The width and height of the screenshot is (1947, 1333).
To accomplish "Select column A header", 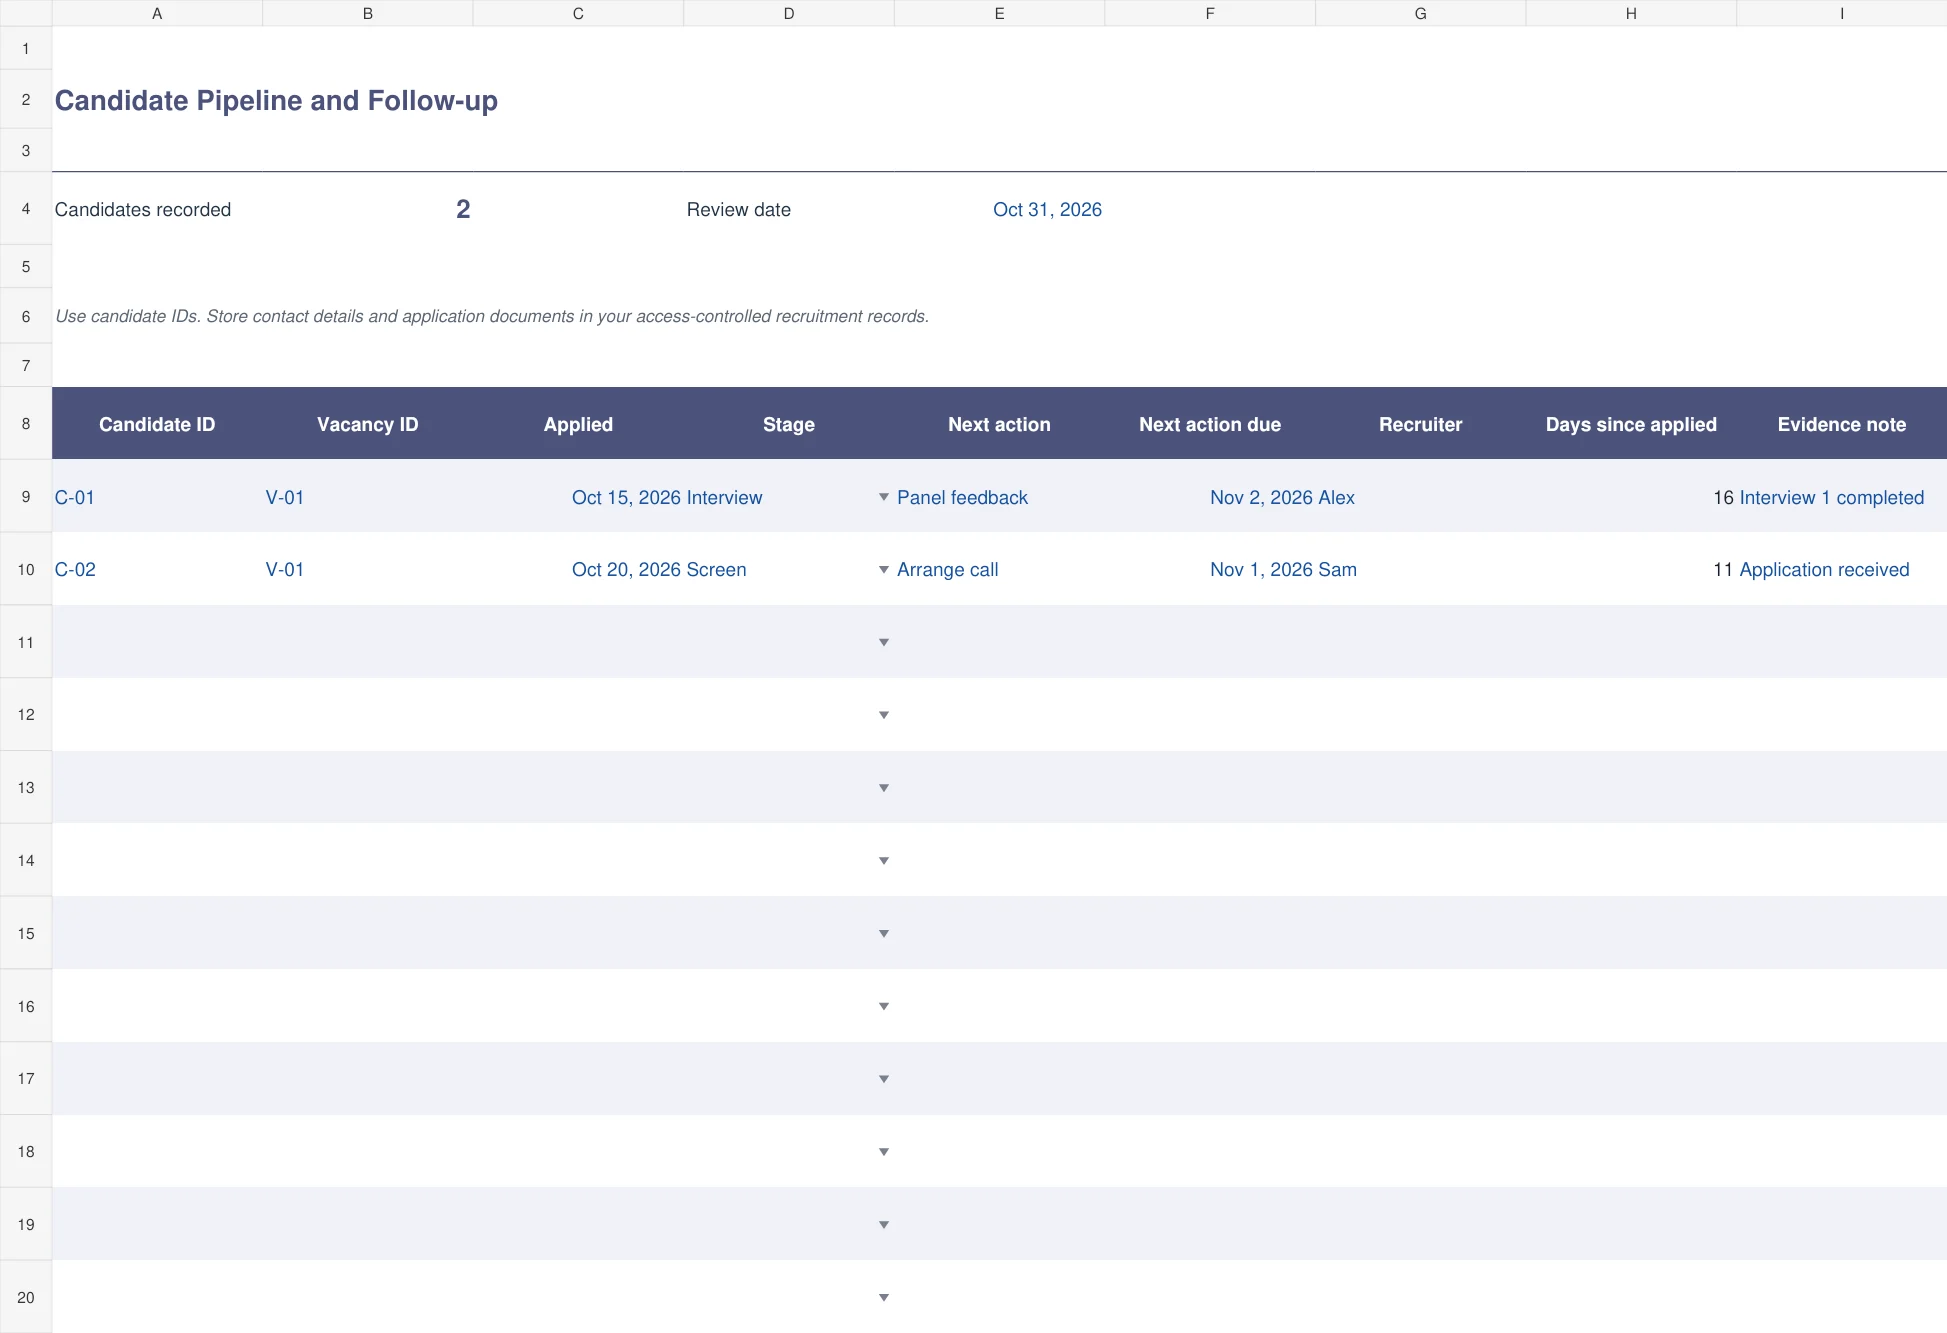I will [157, 13].
